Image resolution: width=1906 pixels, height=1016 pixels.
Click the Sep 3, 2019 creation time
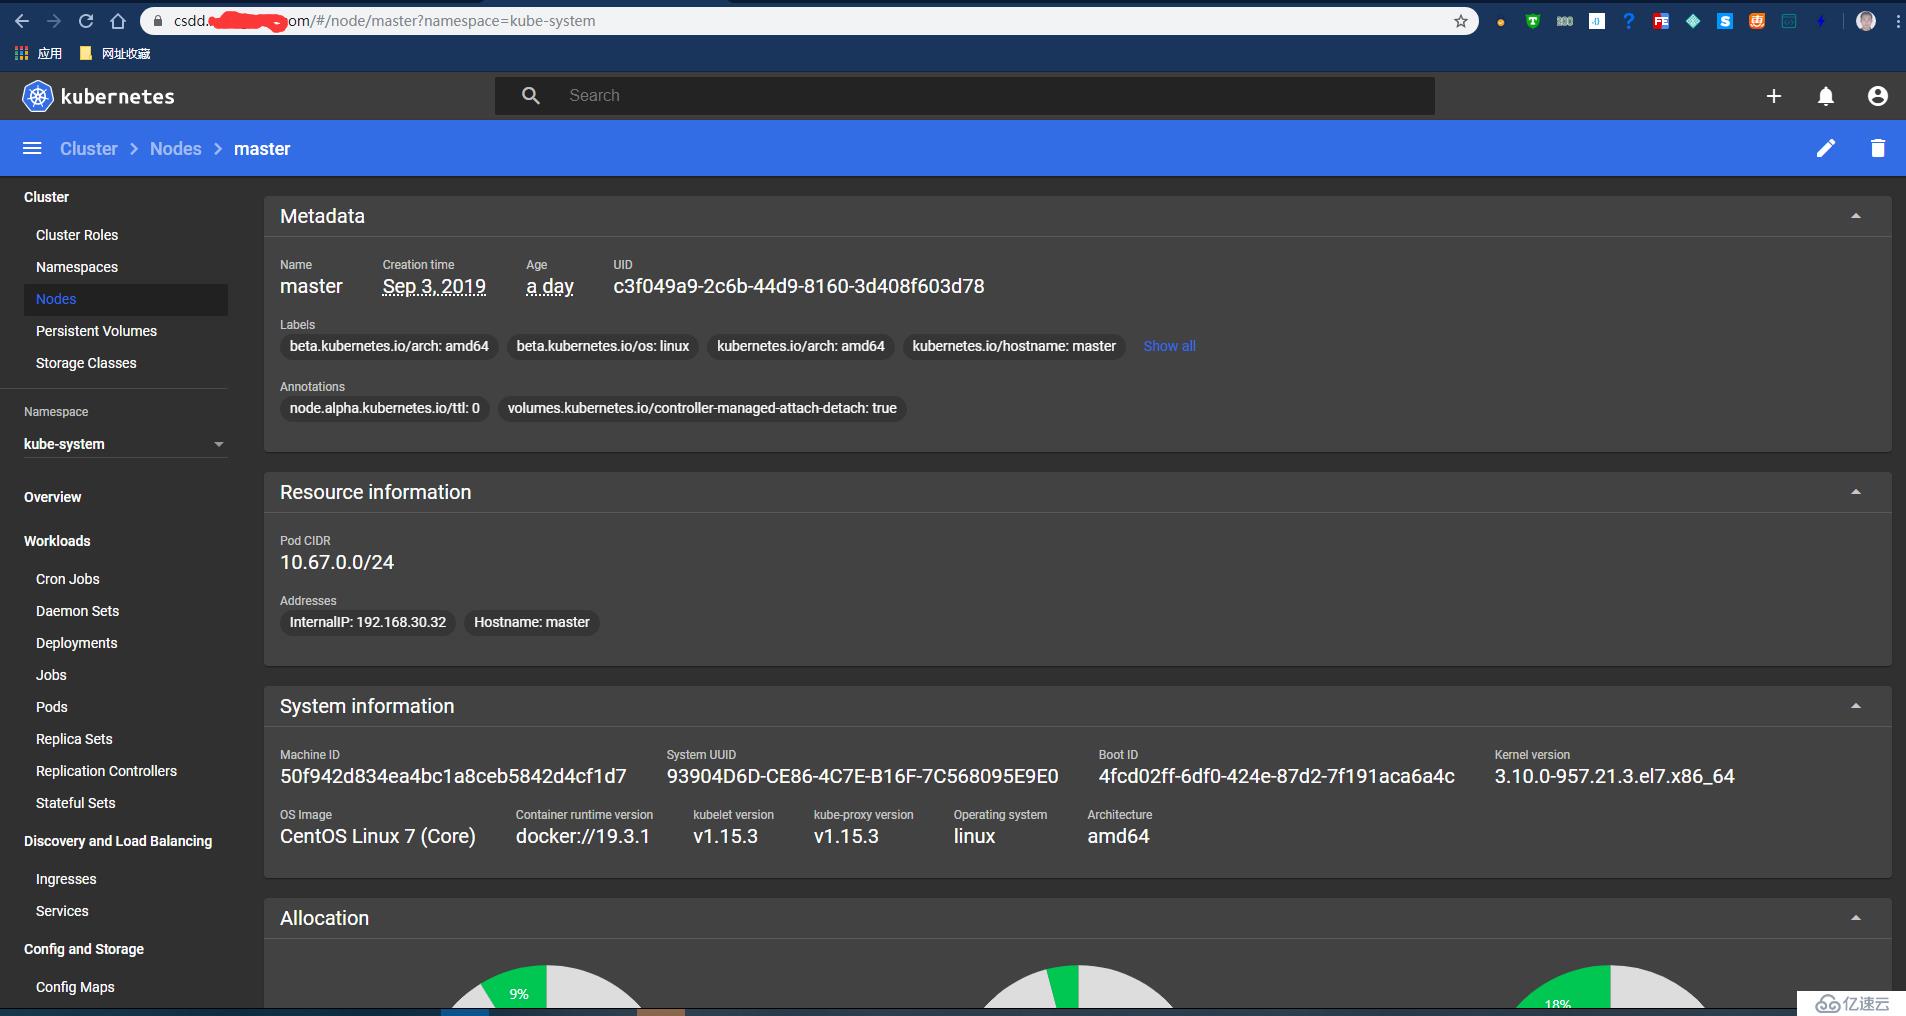[x=434, y=286]
